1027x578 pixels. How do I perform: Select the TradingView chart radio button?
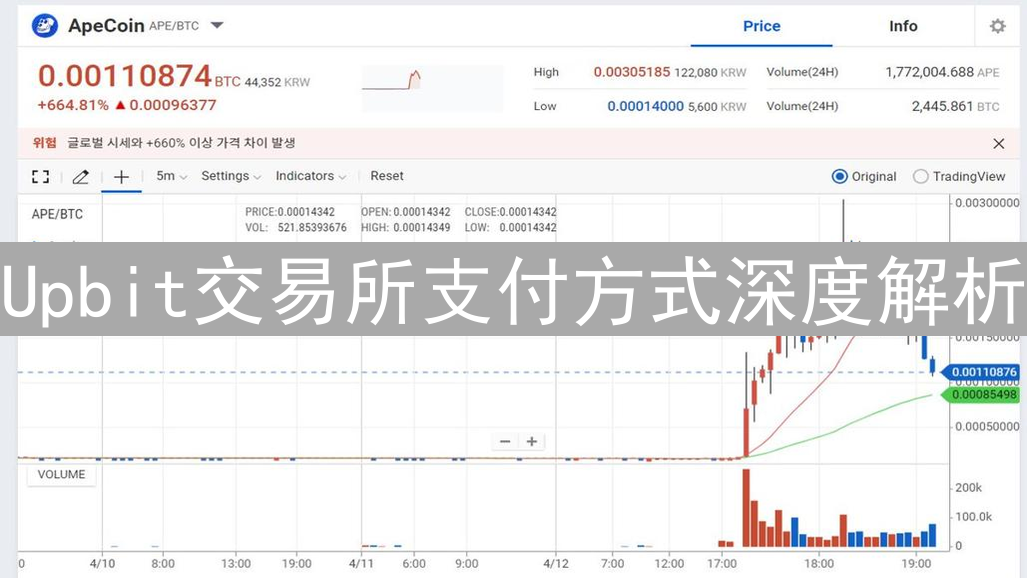(920, 176)
